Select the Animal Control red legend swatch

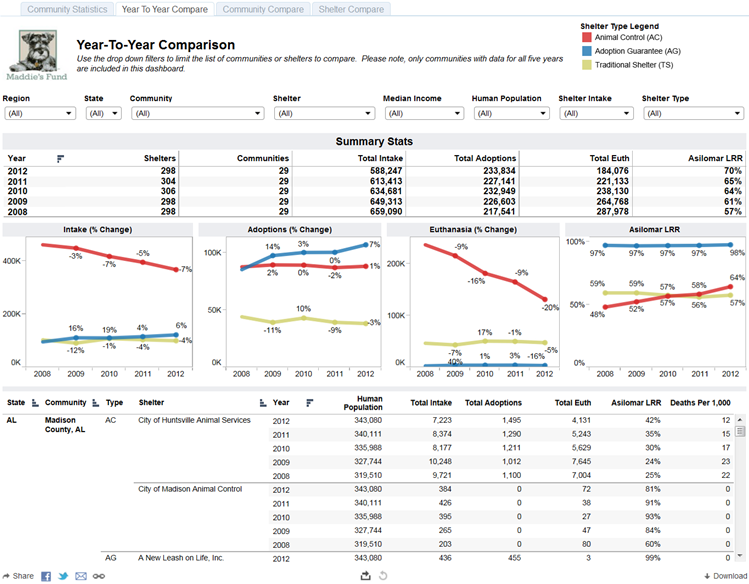tap(587, 37)
